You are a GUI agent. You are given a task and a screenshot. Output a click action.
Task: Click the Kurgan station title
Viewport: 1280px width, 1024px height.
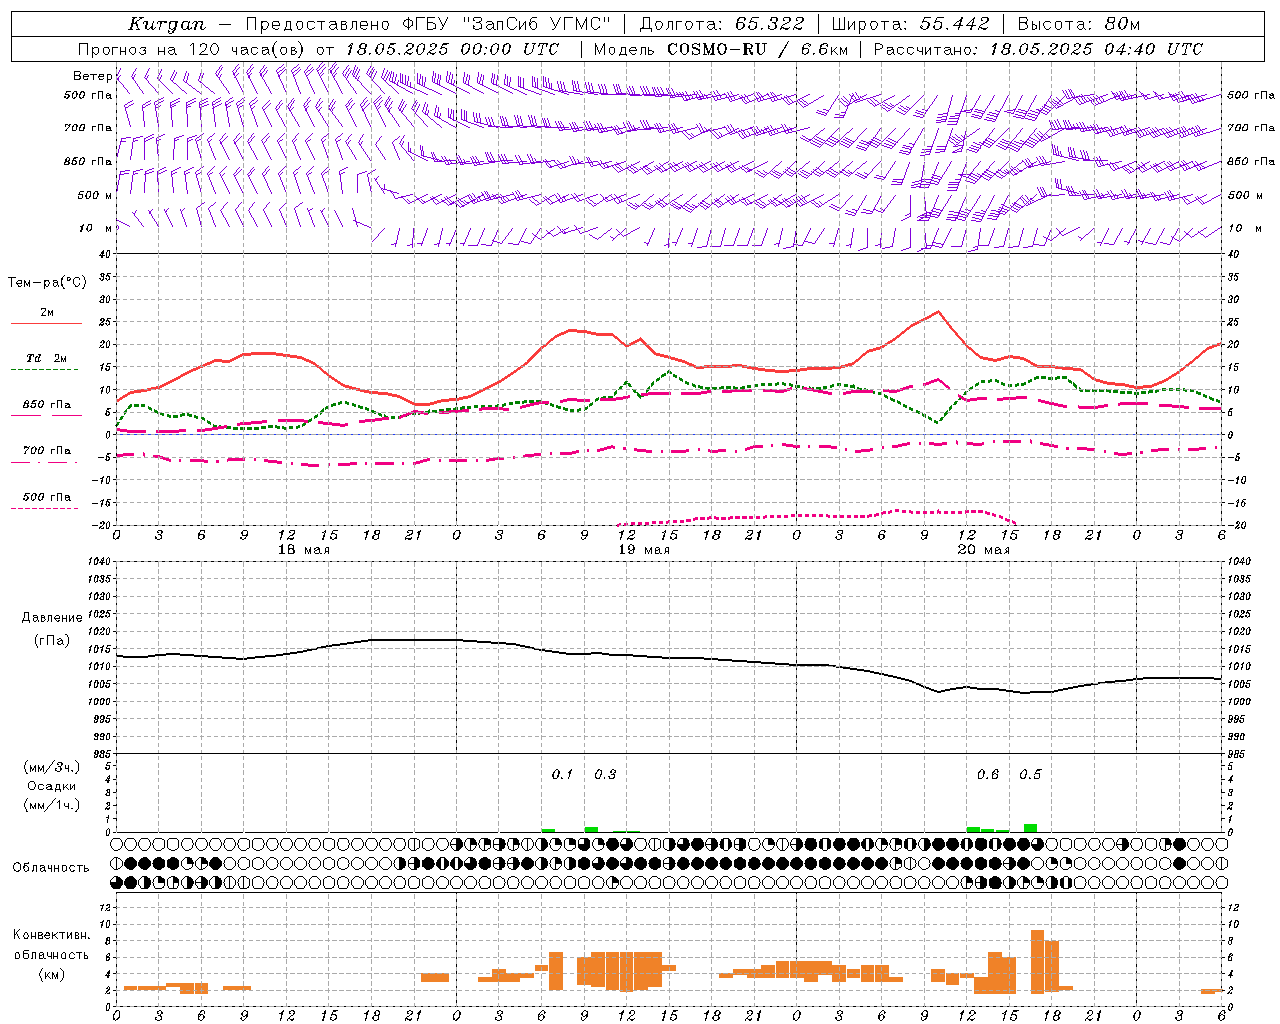click(x=167, y=24)
